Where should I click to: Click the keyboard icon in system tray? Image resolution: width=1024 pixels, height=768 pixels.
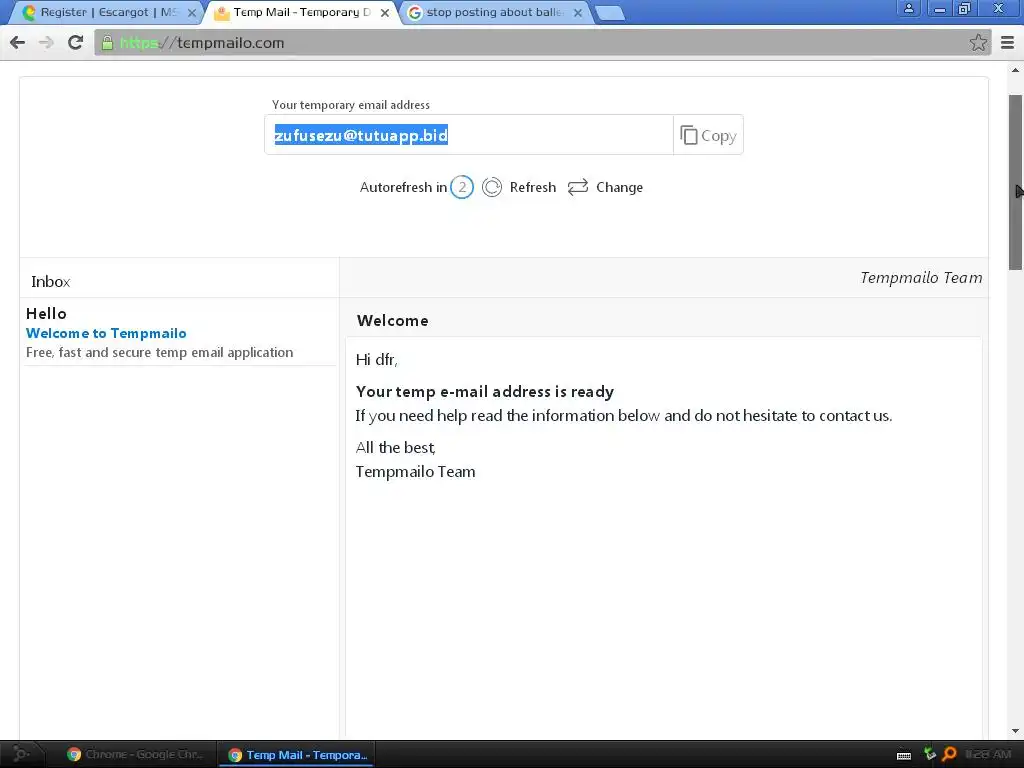[x=904, y=755]
